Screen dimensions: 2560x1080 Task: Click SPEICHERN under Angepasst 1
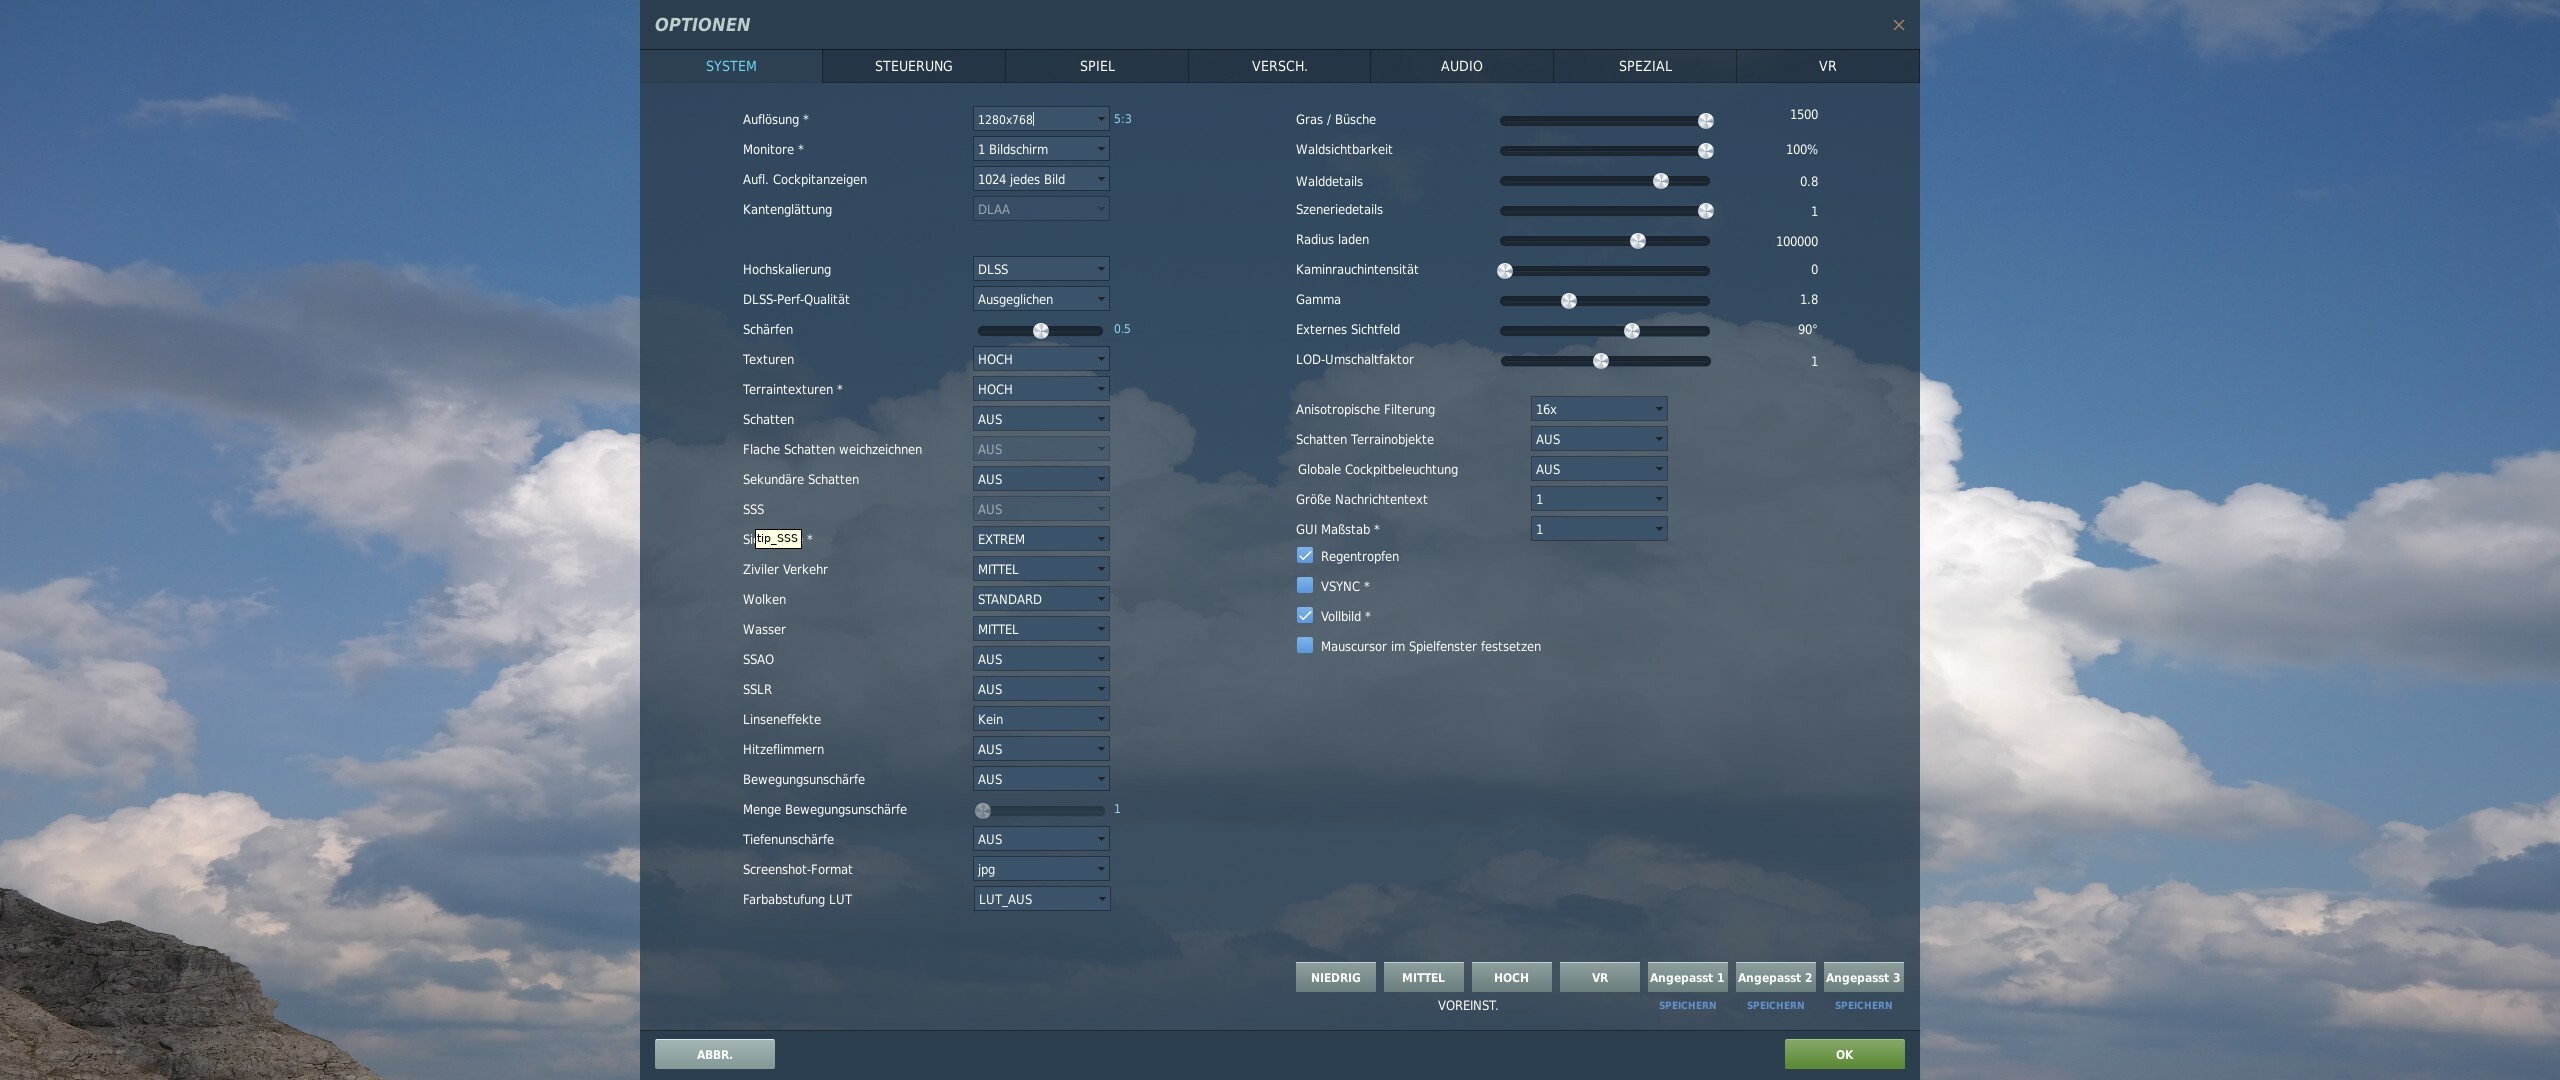pos(1687,1005)
